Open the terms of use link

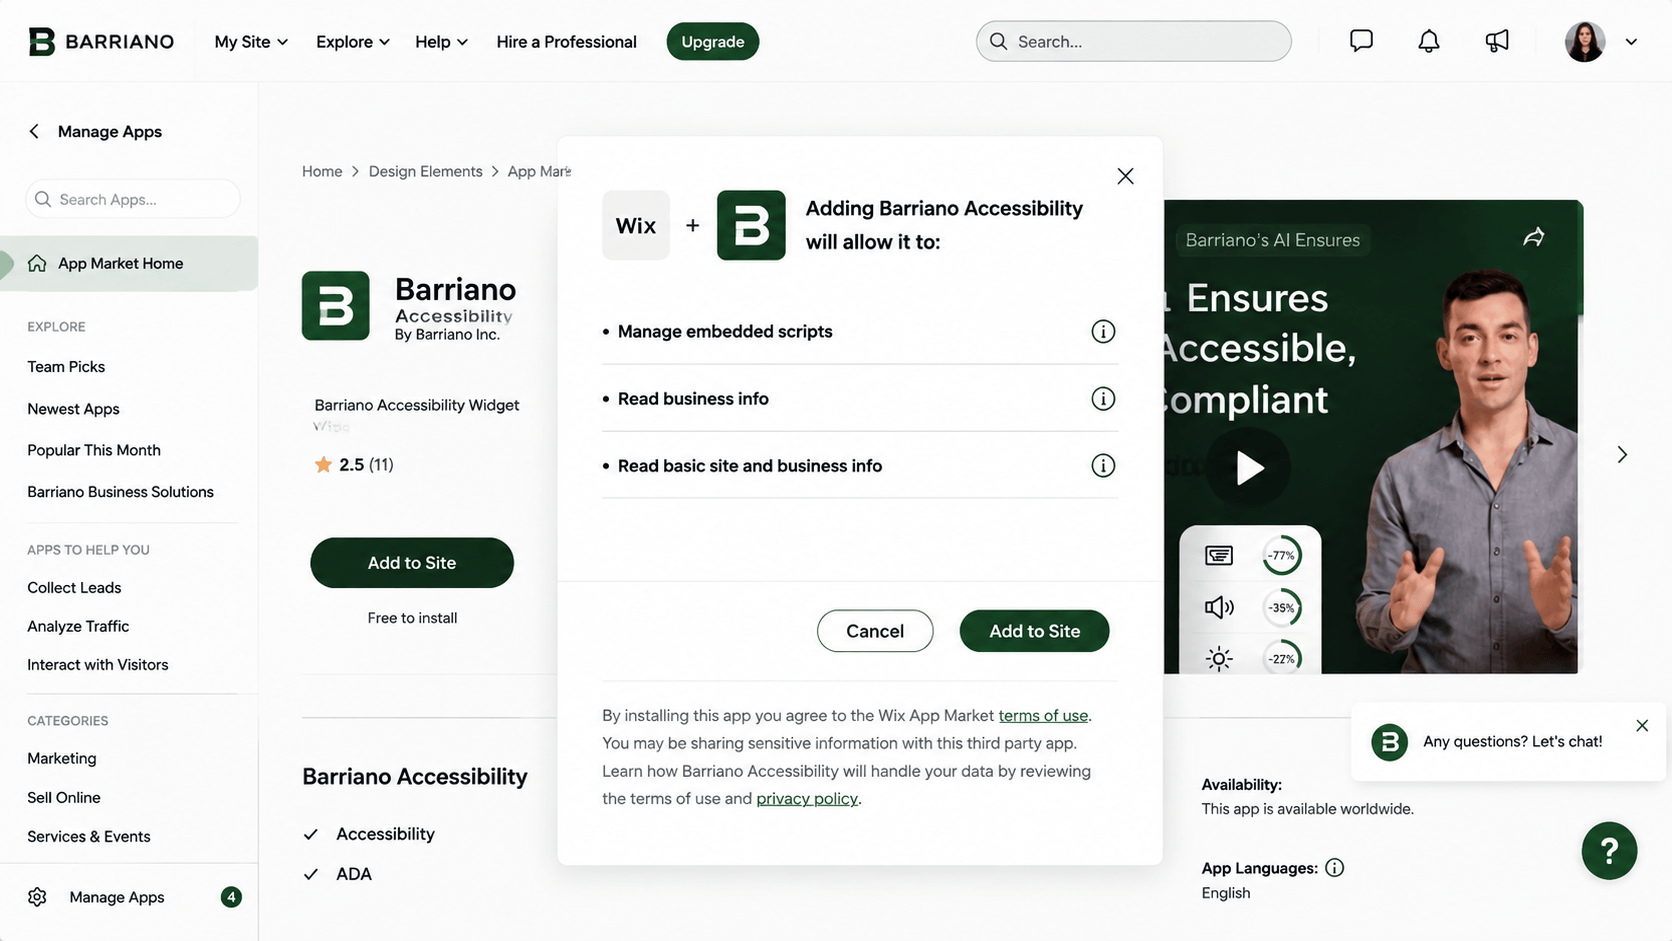[1043, 716]
